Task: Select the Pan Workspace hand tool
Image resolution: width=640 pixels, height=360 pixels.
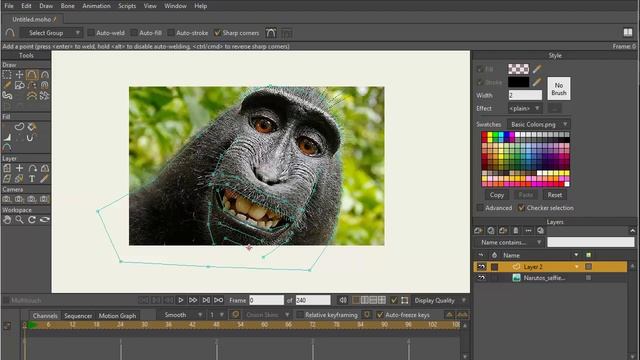Action: coord(7,220)
